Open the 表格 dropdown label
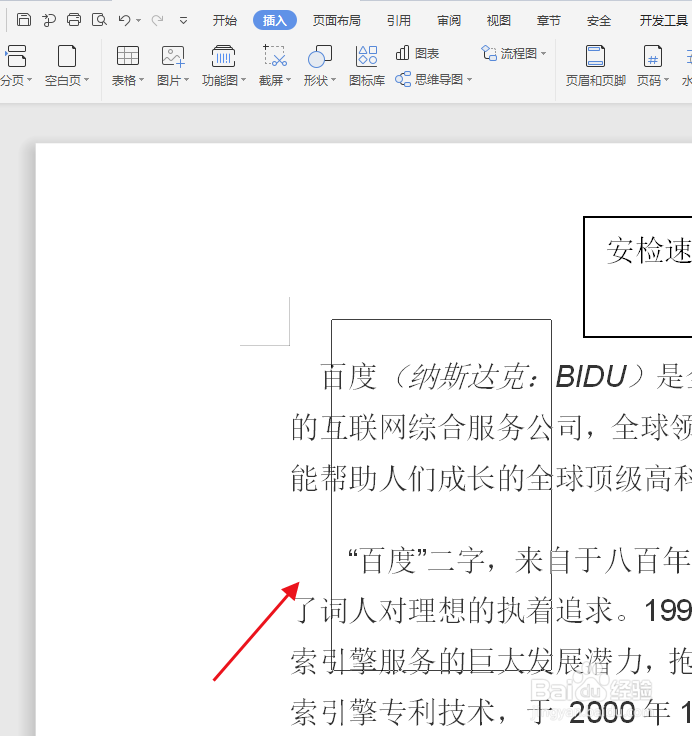Viewport: 692px width, 736px height. (x=128, y=81)
